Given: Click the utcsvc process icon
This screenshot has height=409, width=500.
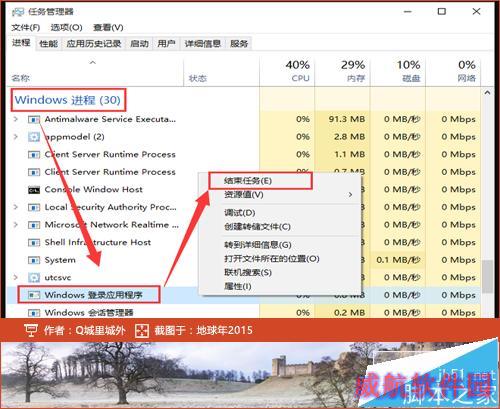Looking at the screenshot, I should pos(34,278).
